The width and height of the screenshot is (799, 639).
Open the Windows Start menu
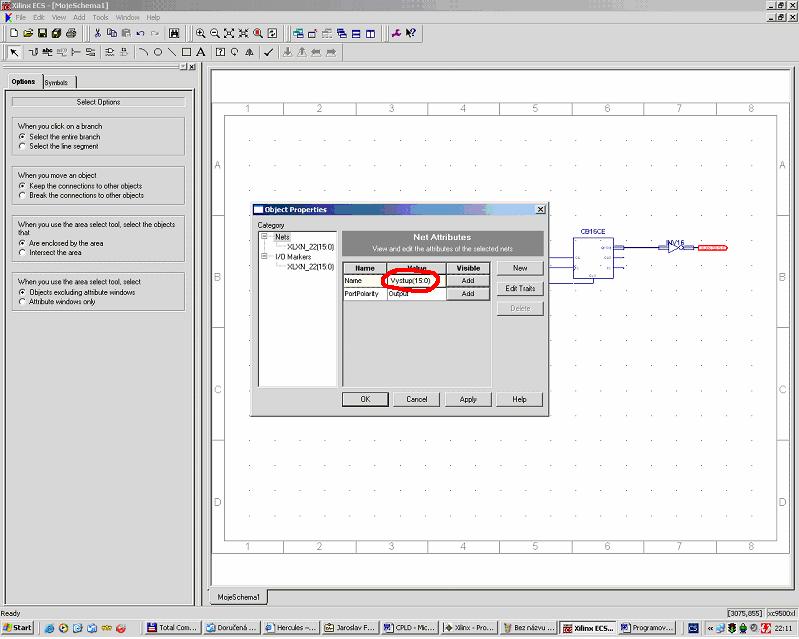[18, 628]
